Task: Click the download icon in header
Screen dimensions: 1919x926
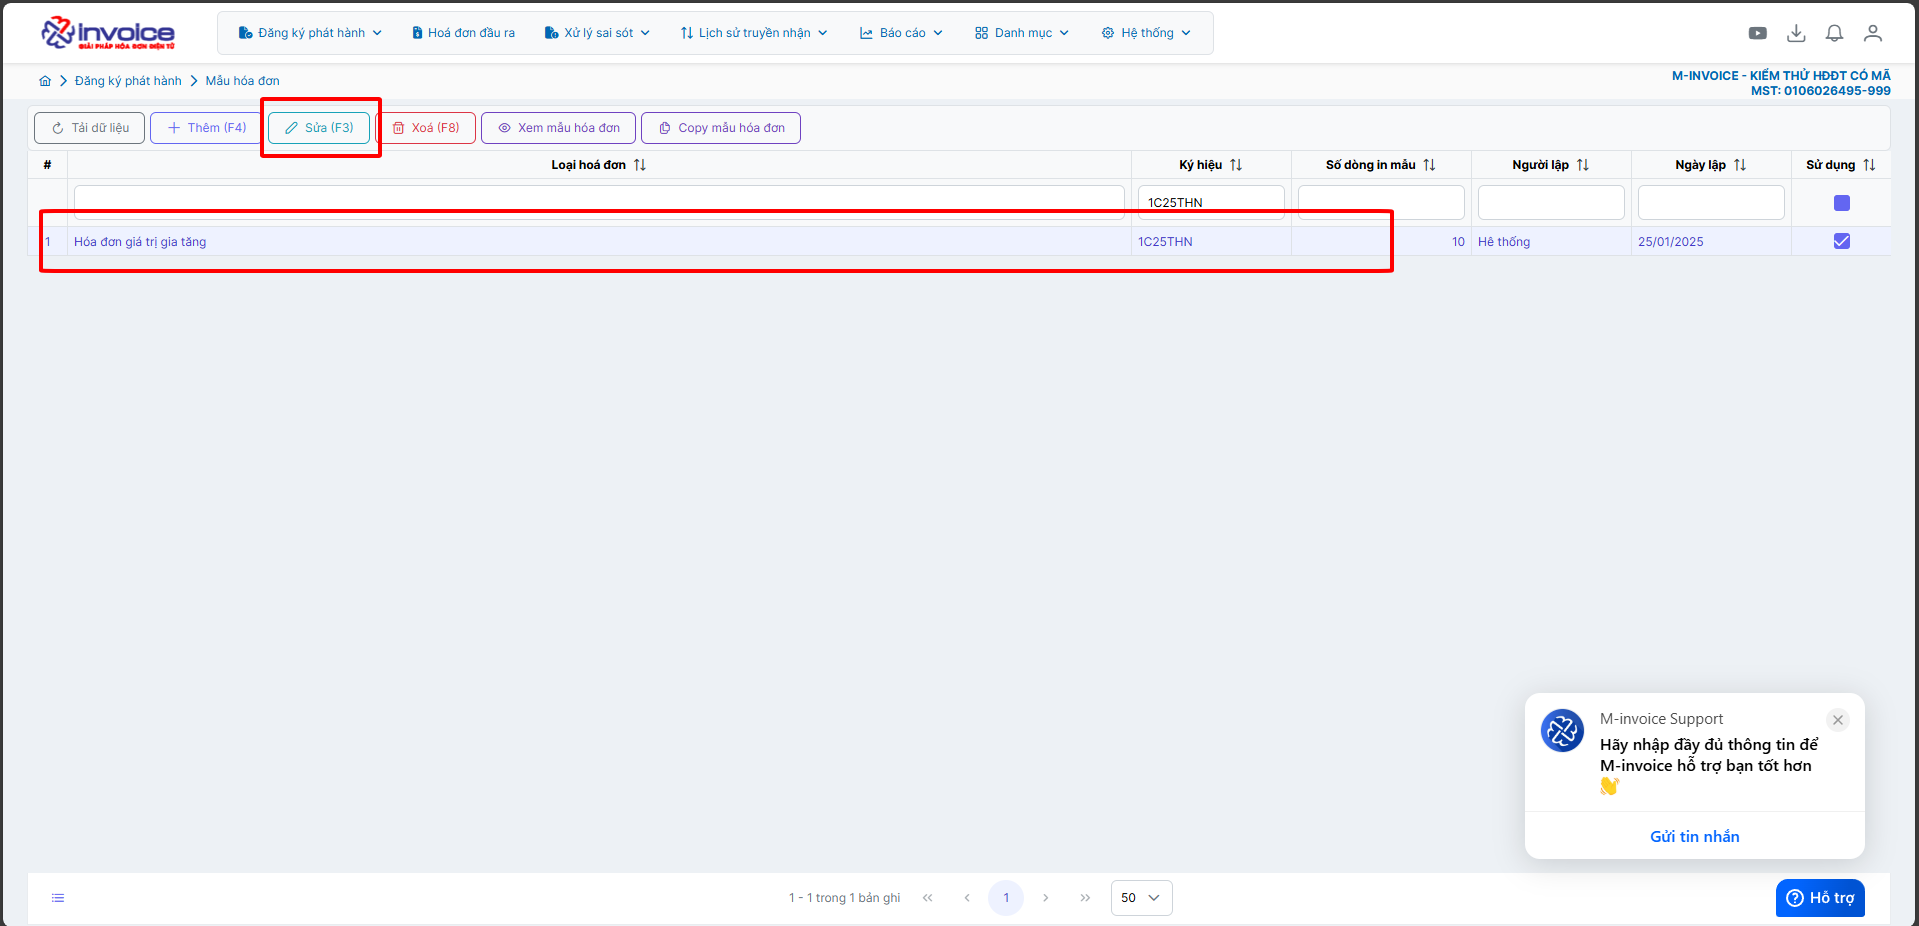Action: [1796, 33]
